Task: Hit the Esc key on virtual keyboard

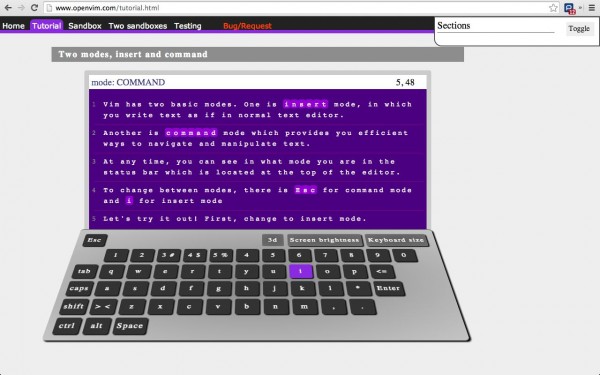Action: click(95, 240)
